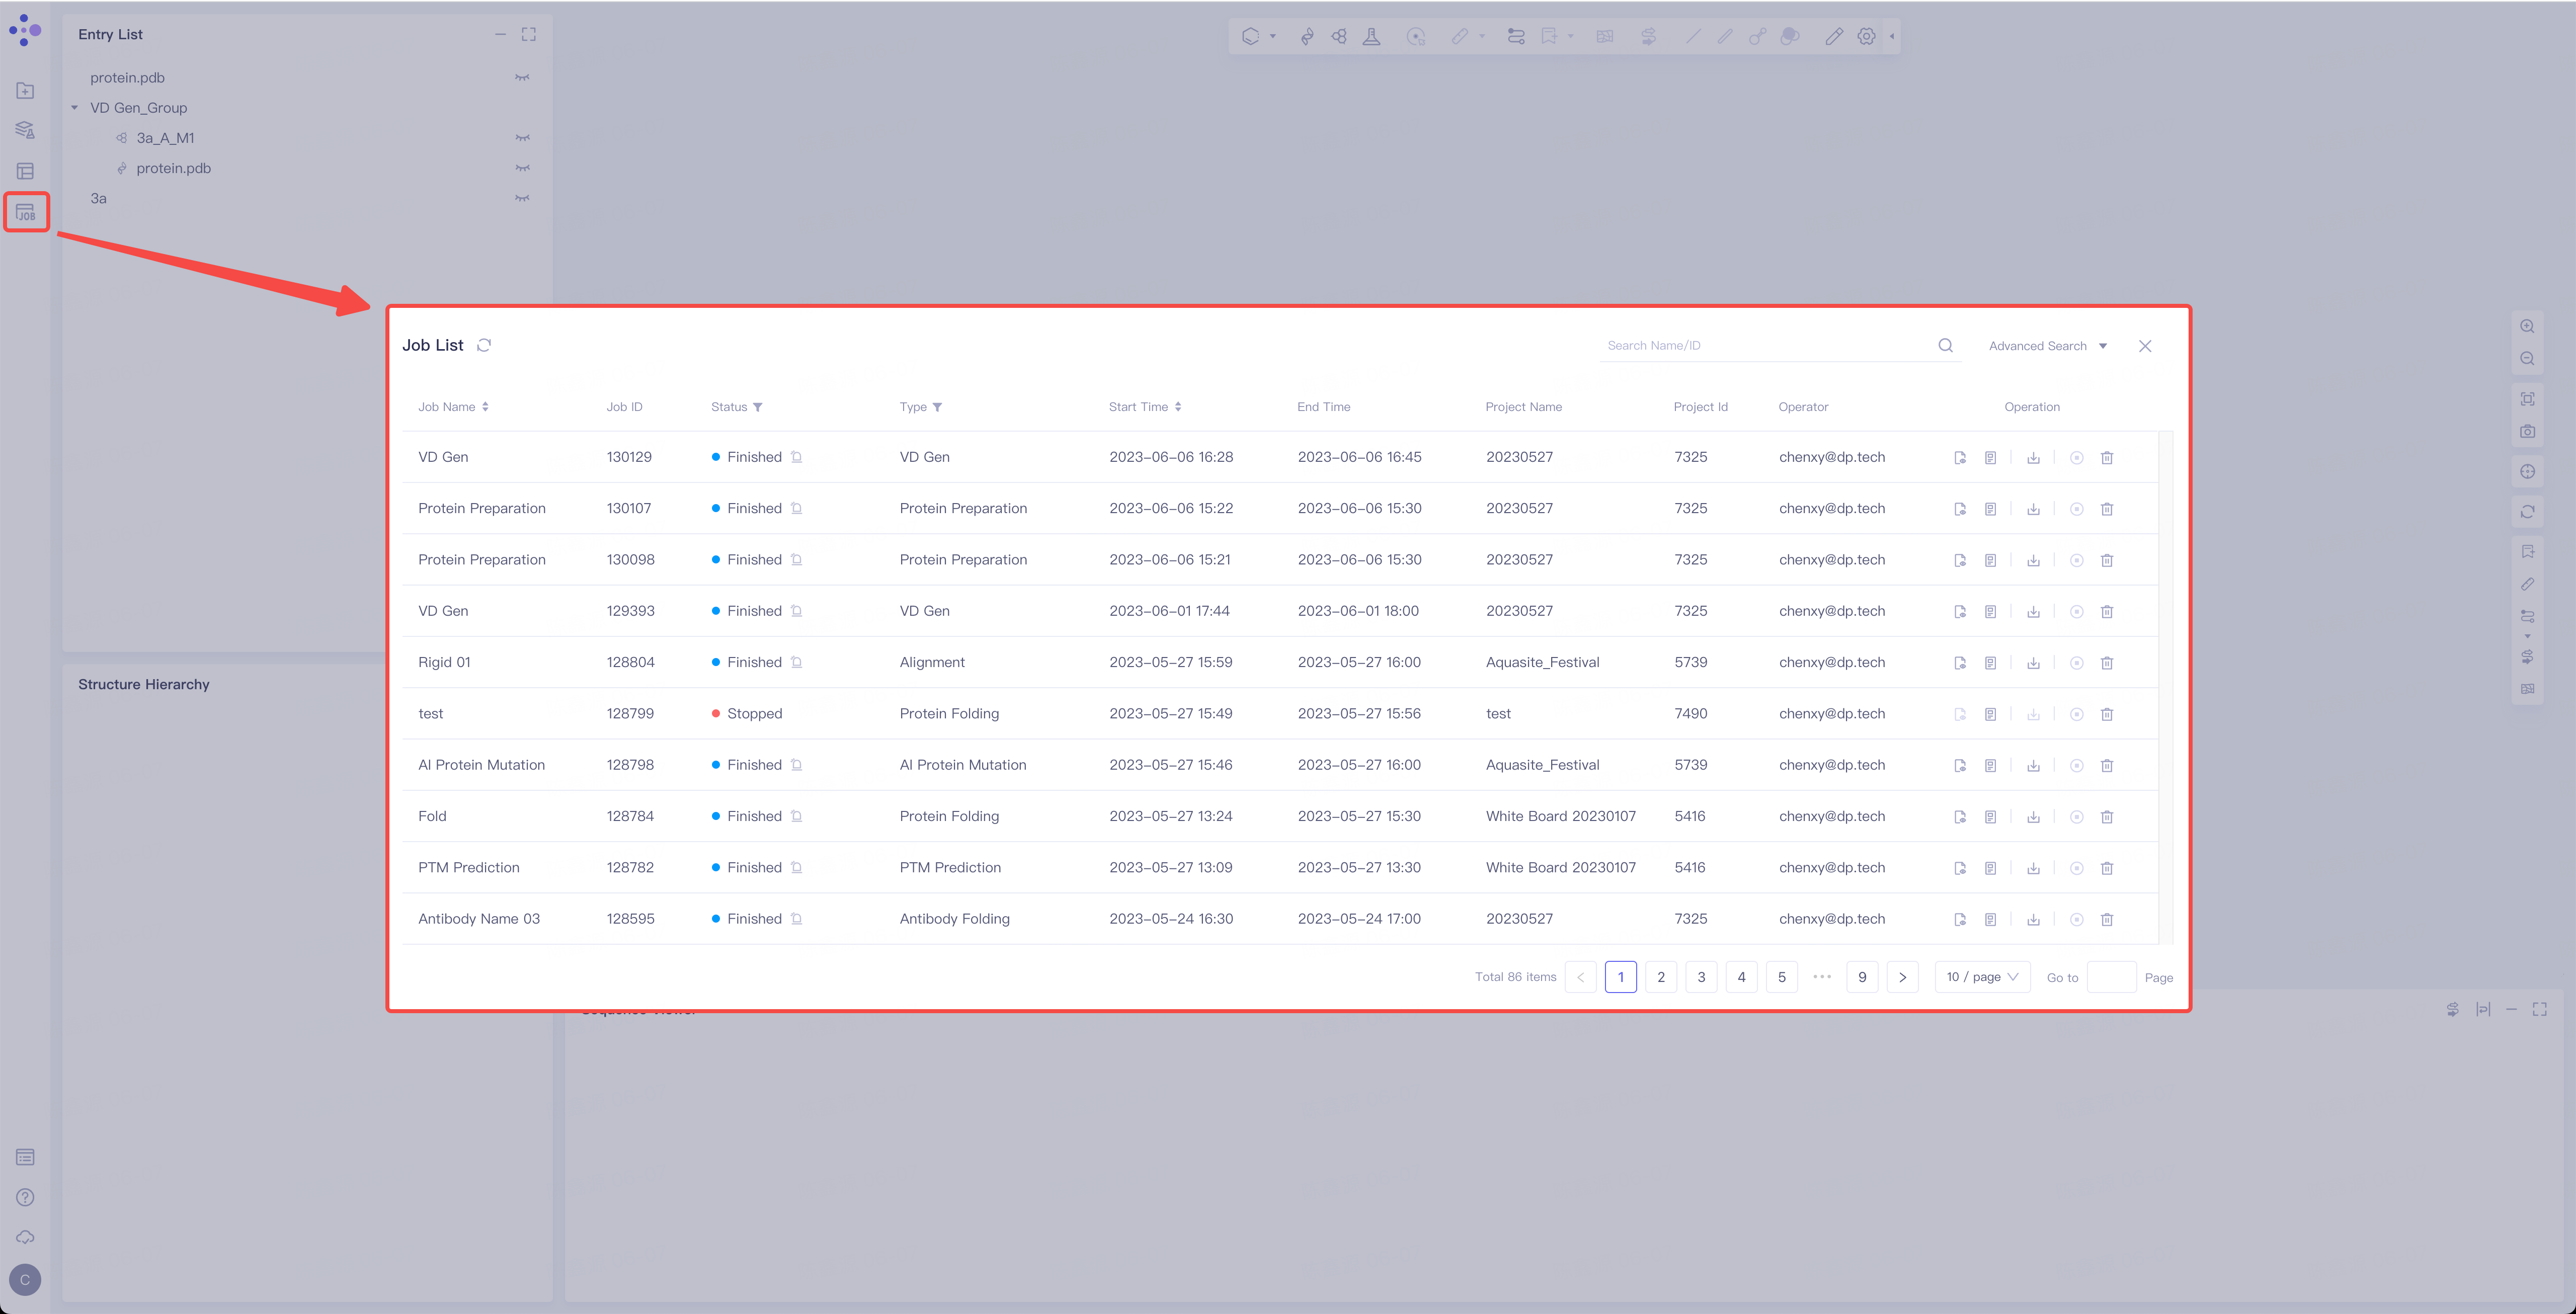Open the user avatar C
The height and width of the screenshot is (1314, 2576).
pyautogui.click(x=25, y=1280)
